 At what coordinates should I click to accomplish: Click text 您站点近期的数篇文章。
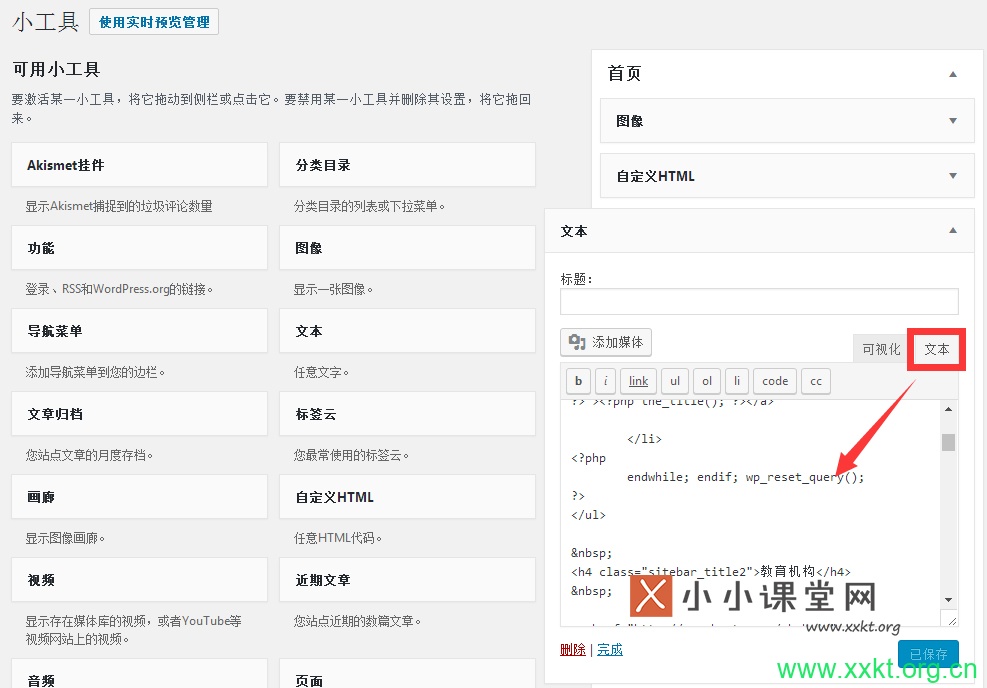[357, 621]
